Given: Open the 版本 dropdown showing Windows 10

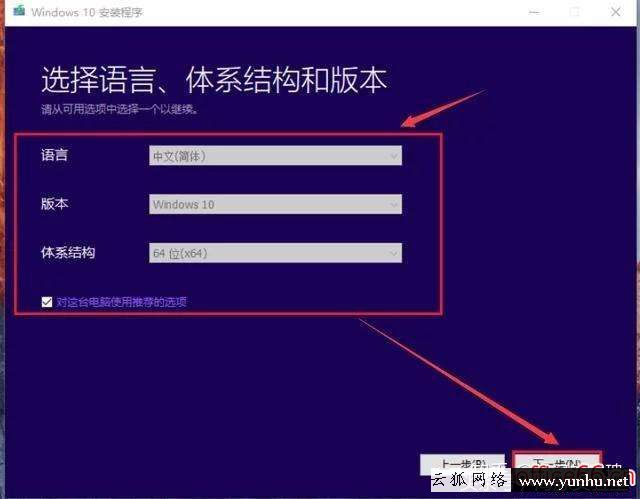Looking at the screenshot, I should [x=275, y=204].
